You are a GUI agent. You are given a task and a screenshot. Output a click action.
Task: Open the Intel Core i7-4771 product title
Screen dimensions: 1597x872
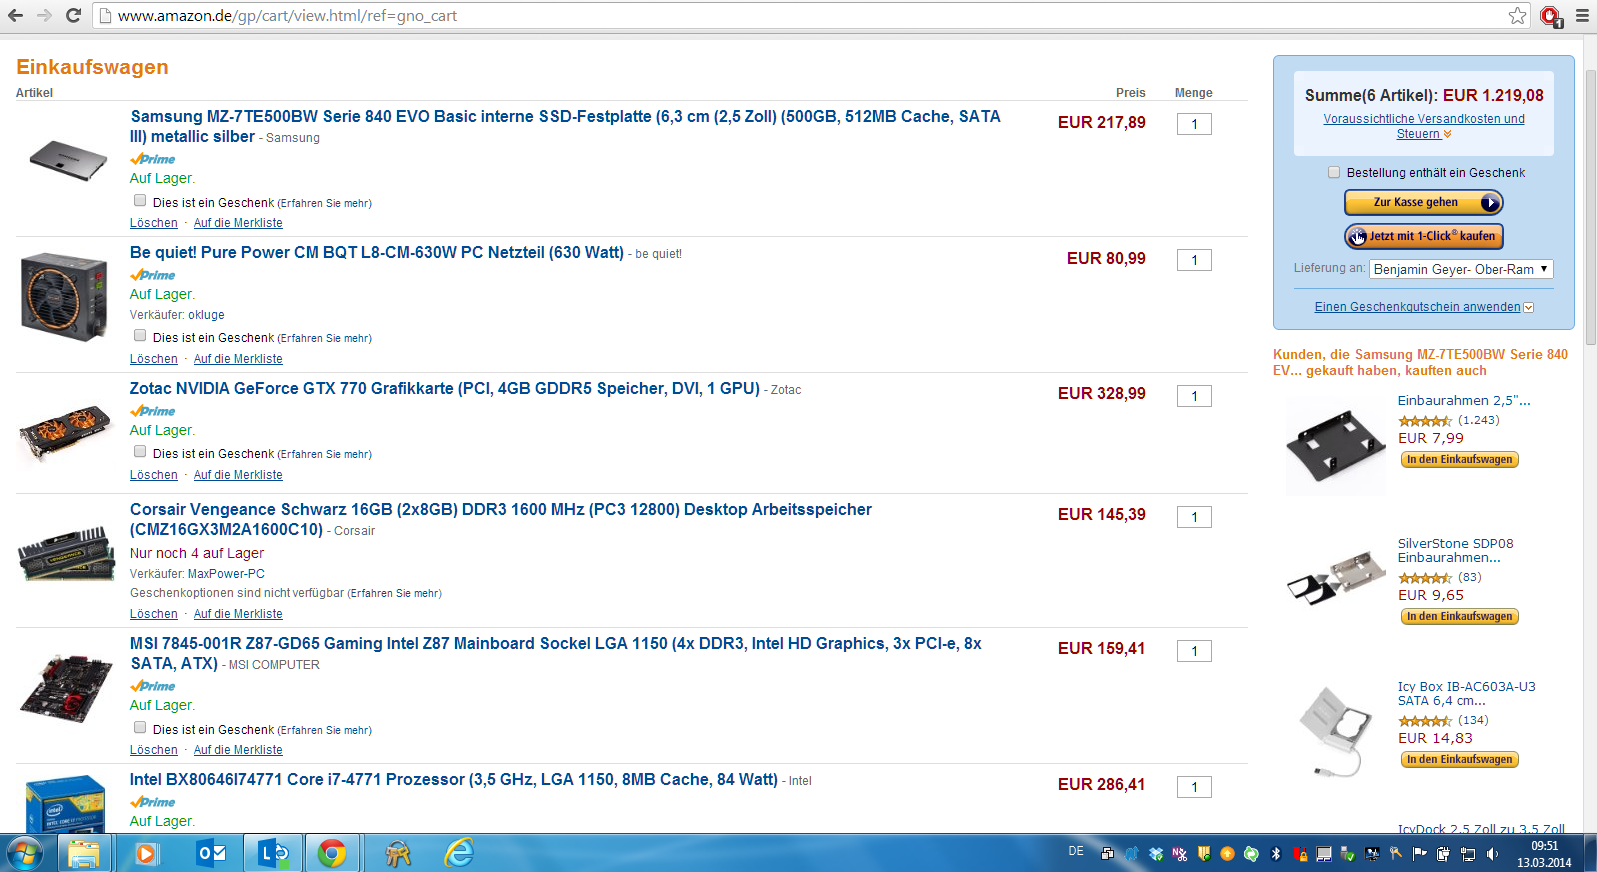454,779
